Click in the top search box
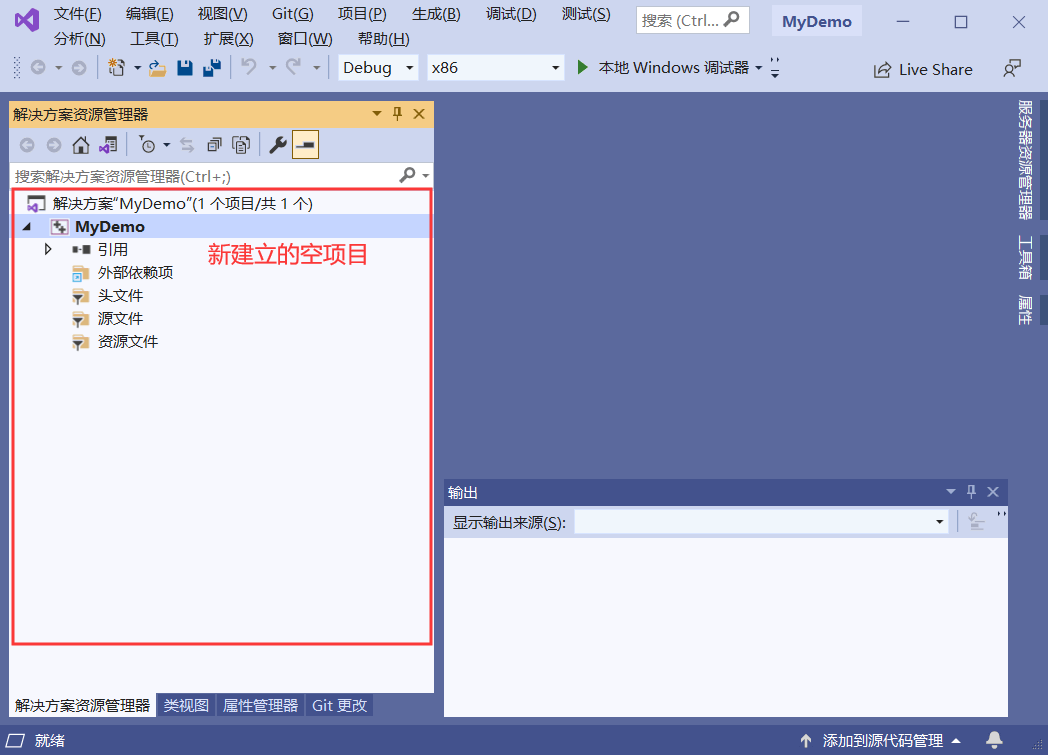 [x=692, y=21]
